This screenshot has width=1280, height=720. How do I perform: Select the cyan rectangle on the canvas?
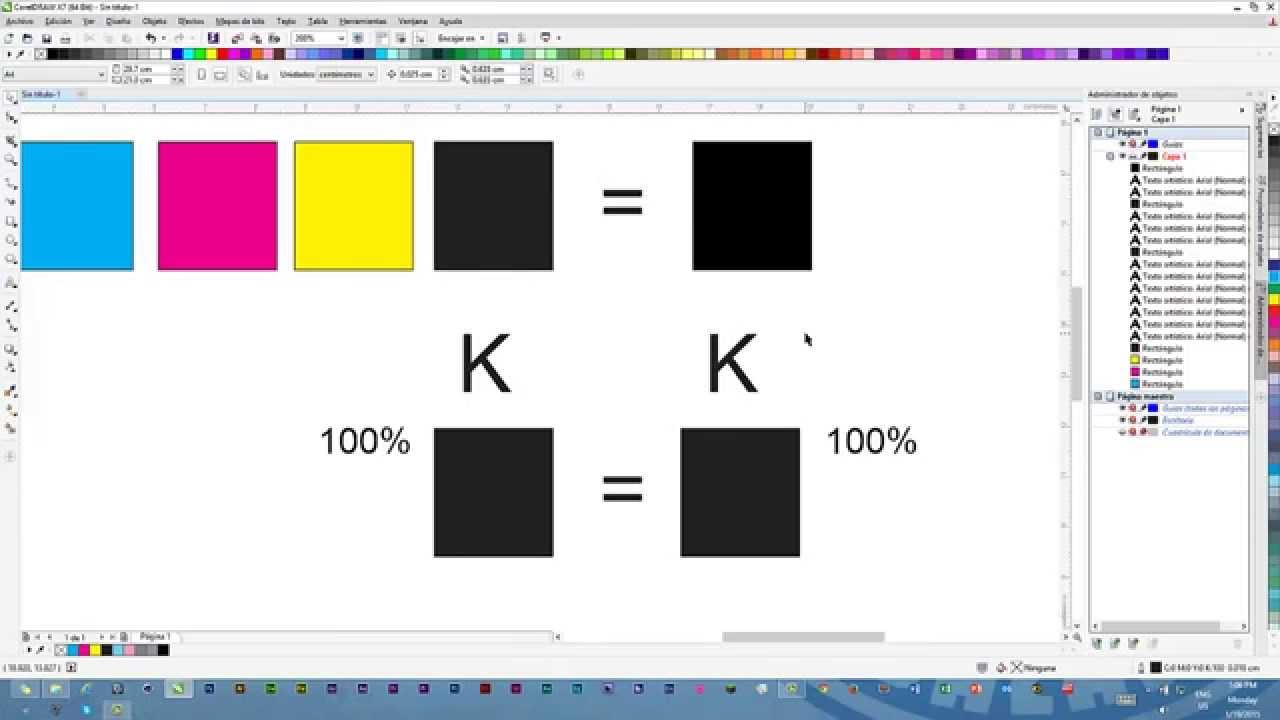77,206
